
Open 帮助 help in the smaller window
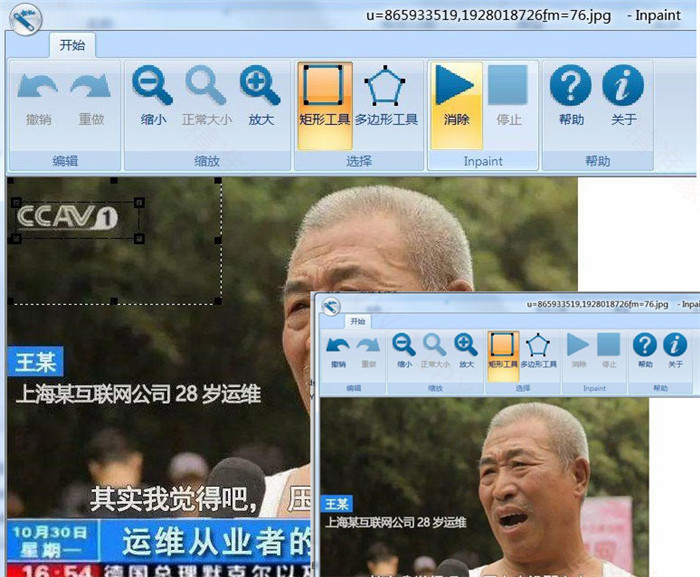[x=645, y=351]
